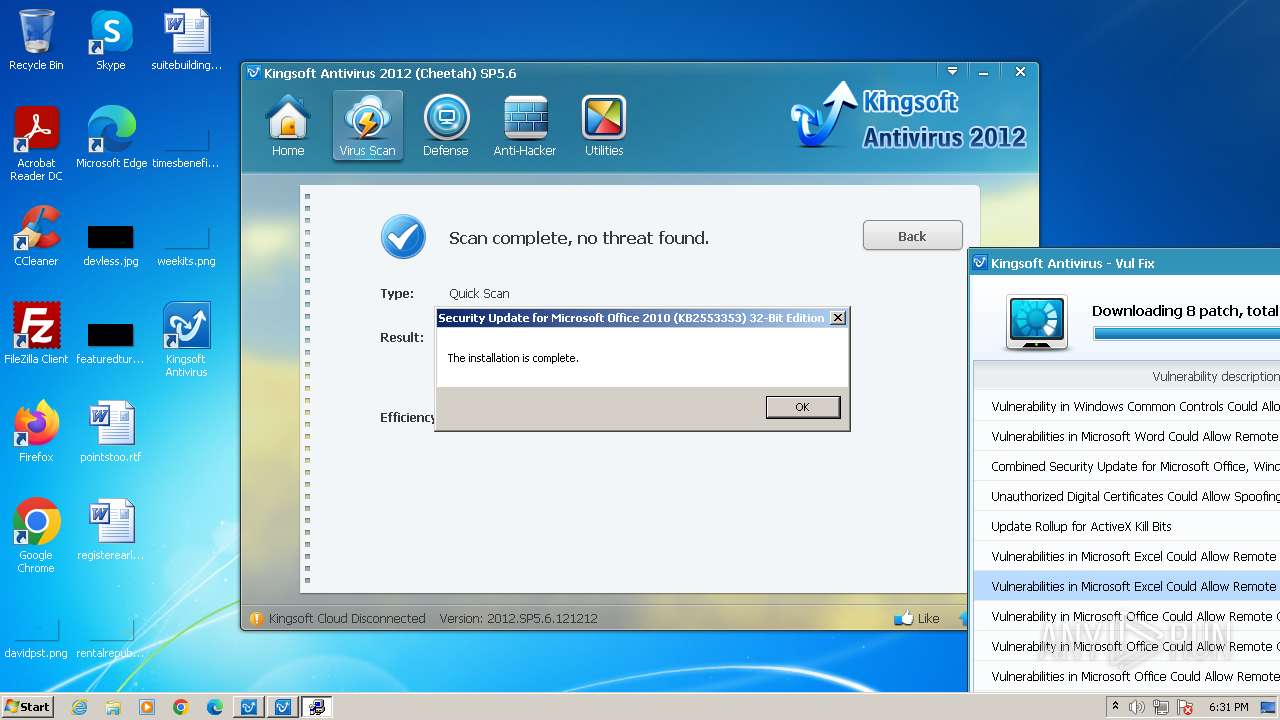Select Combined Security Update for Microsoft Office row
Image resolution: width=1280 pixels, height=720 pixels.
point(1127,466)
